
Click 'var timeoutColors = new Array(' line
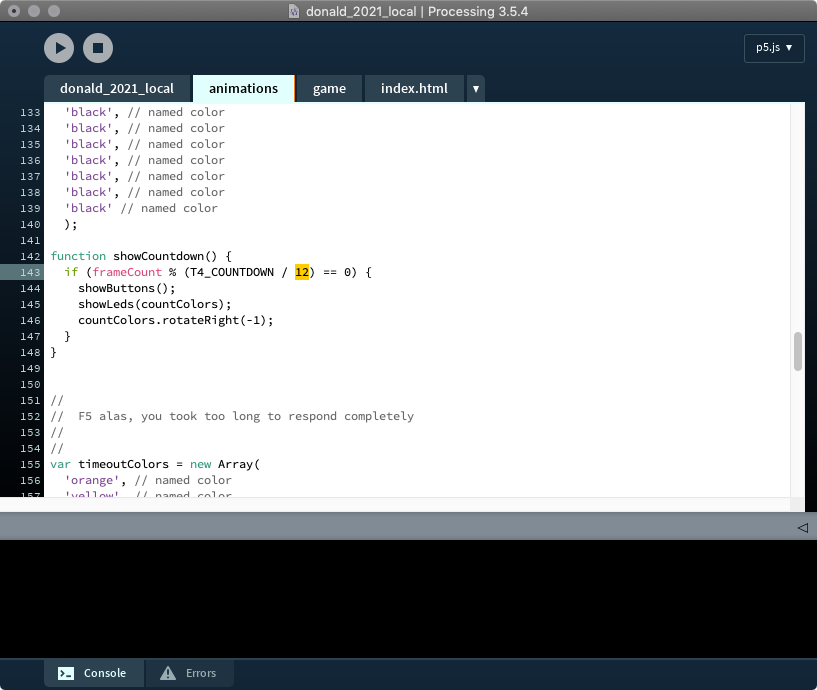click(x=155, y=464)
